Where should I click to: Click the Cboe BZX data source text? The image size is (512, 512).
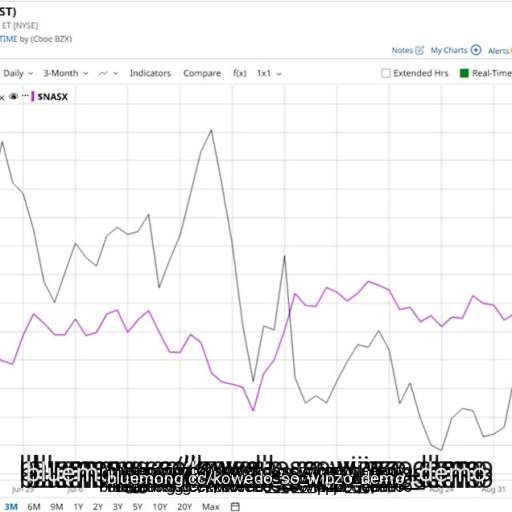tap(51, 39)
